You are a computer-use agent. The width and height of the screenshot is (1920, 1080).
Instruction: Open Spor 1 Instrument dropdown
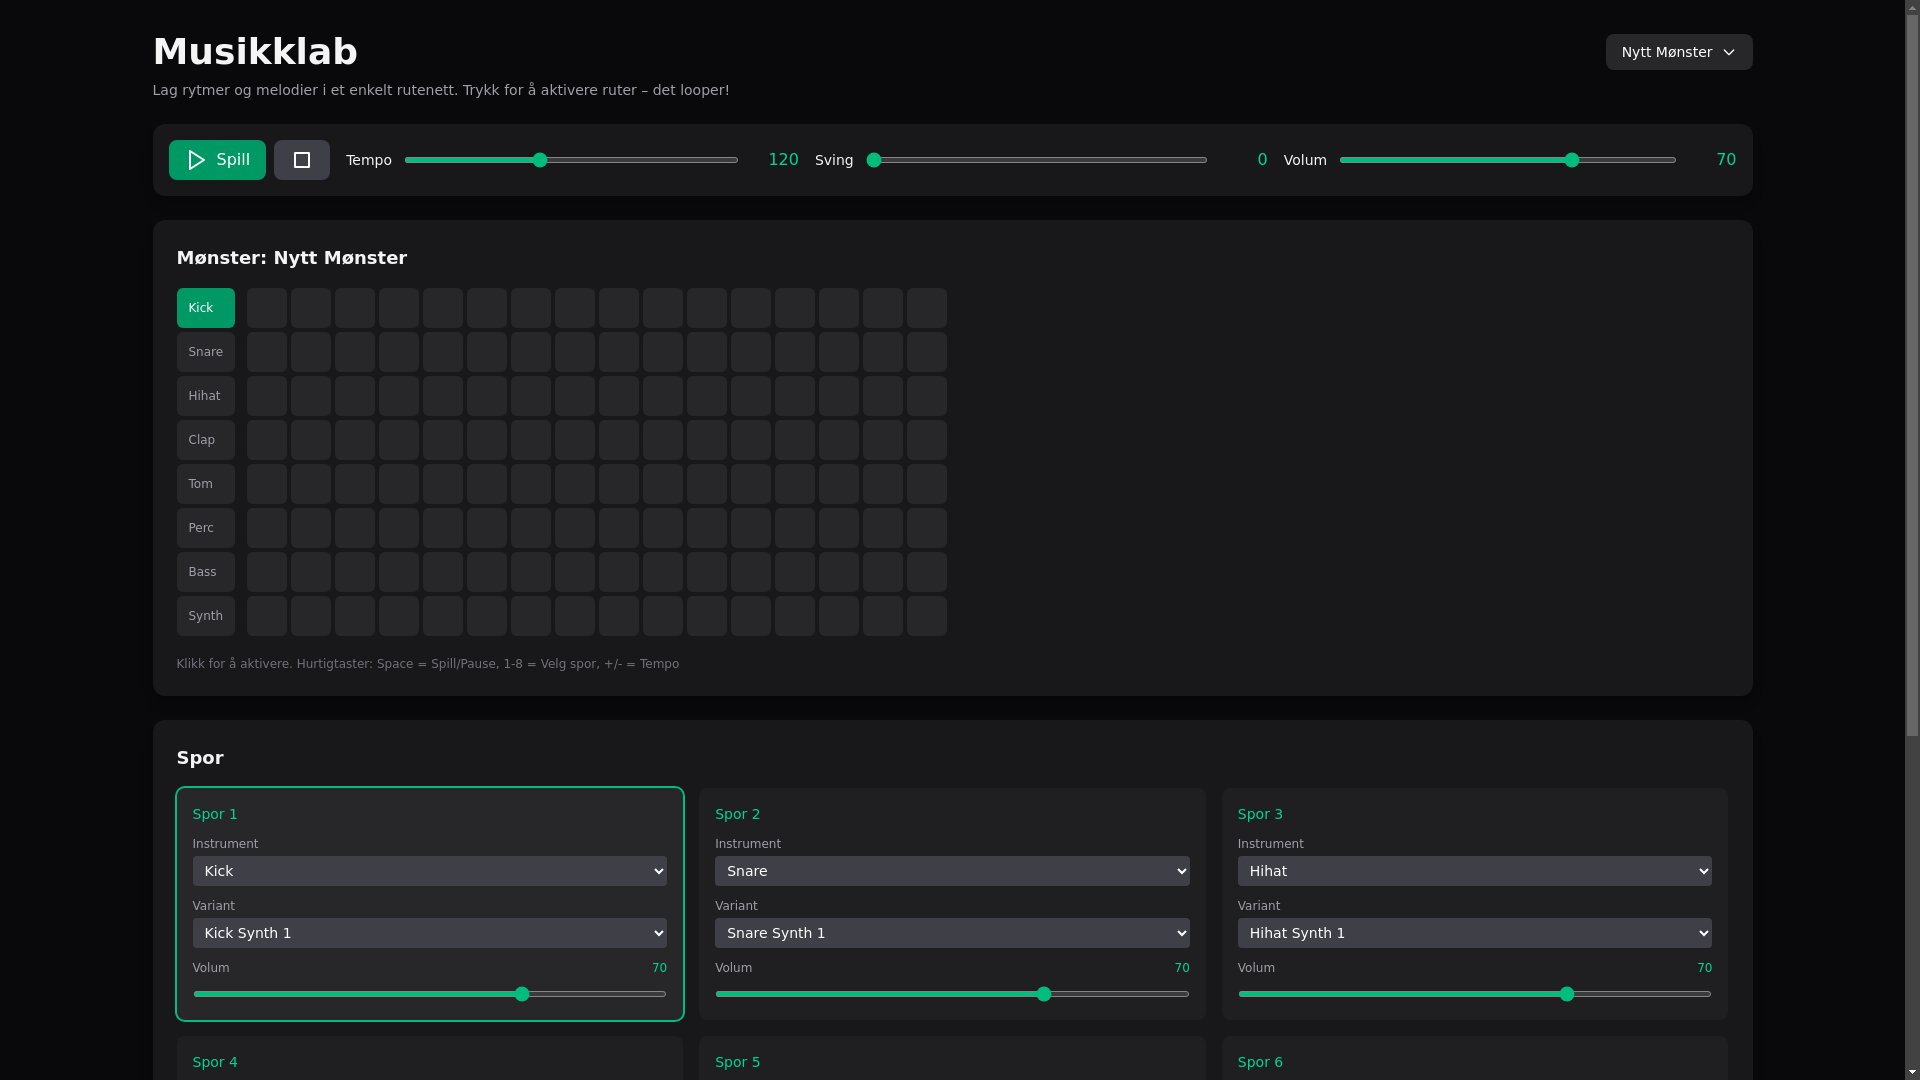tap(428, 871)
